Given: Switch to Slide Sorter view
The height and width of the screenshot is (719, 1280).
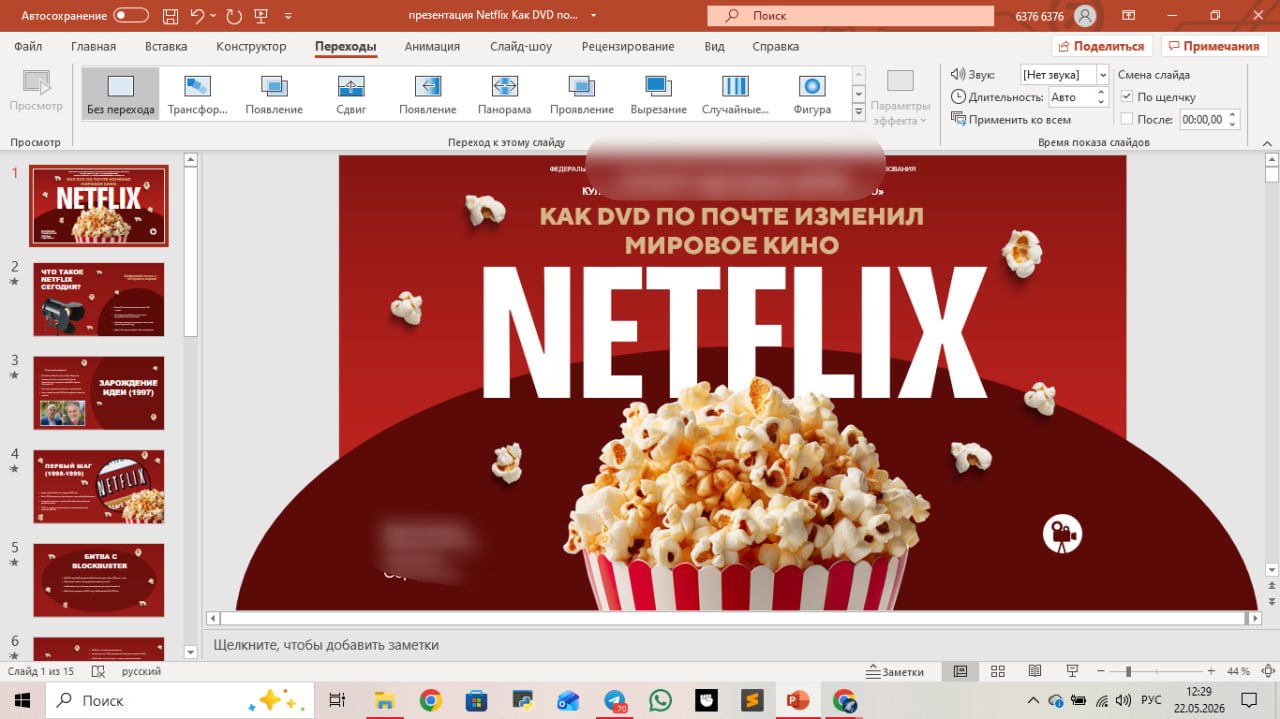Looking at the screenshot, I should (997, 671).
